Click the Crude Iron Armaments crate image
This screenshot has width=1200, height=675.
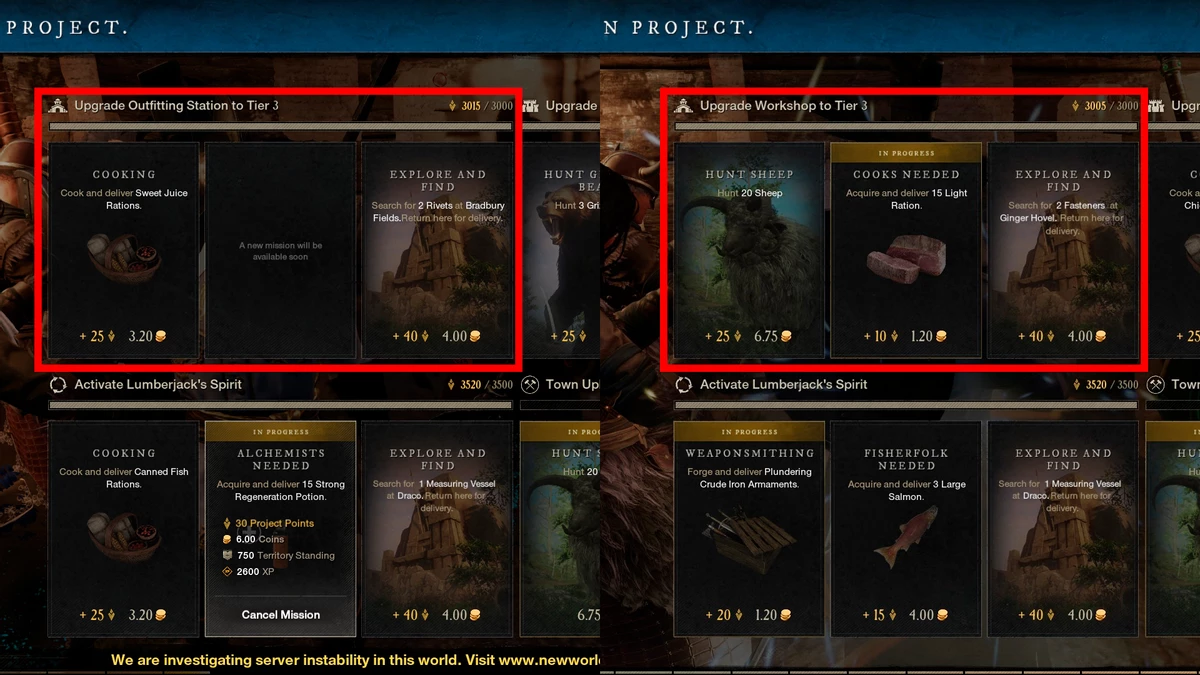pos(749,540)
